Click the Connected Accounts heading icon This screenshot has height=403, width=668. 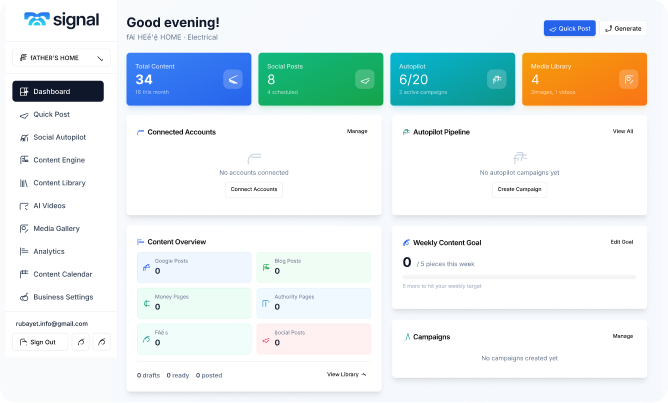pyautogui.click(x=140, y=132)
